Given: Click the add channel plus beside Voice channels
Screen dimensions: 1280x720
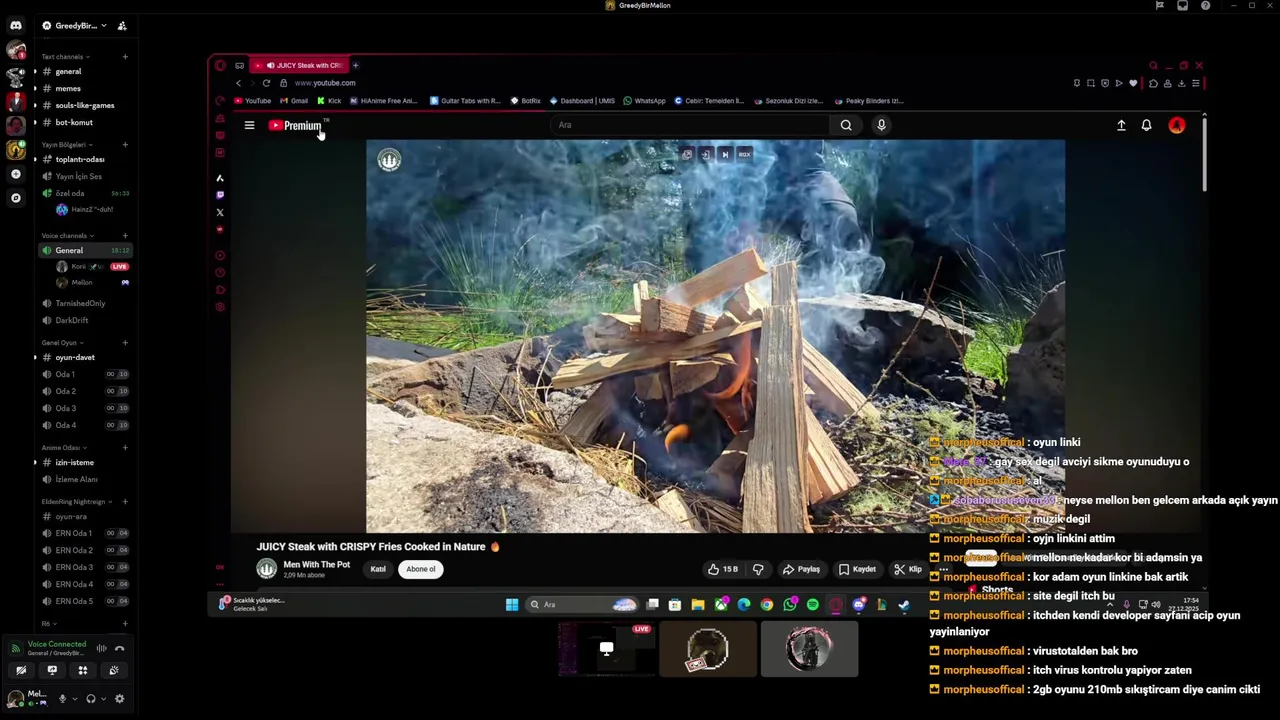Looking at the screenshot, I should (125, 235).
